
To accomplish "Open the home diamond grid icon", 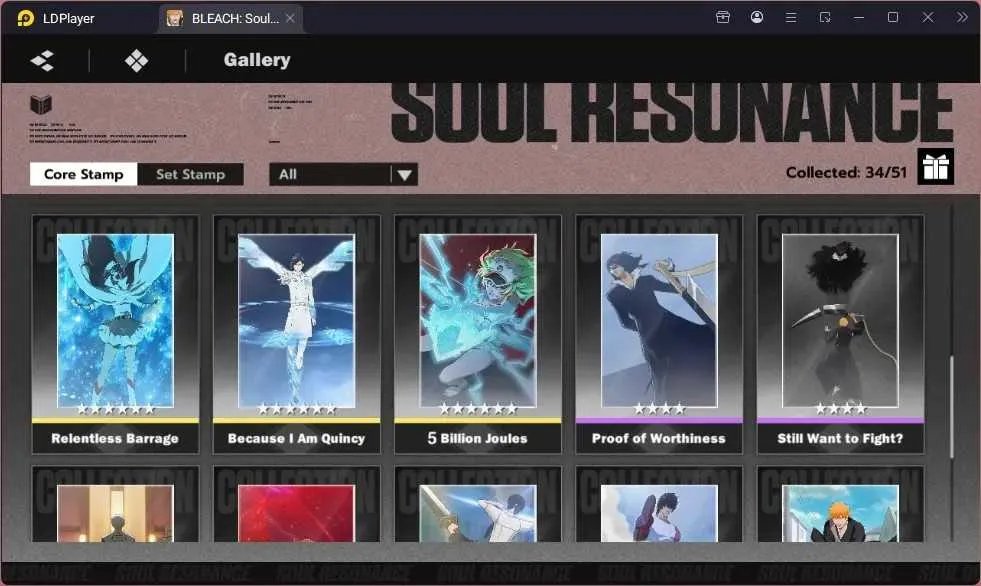I will [x=136, y=61].
